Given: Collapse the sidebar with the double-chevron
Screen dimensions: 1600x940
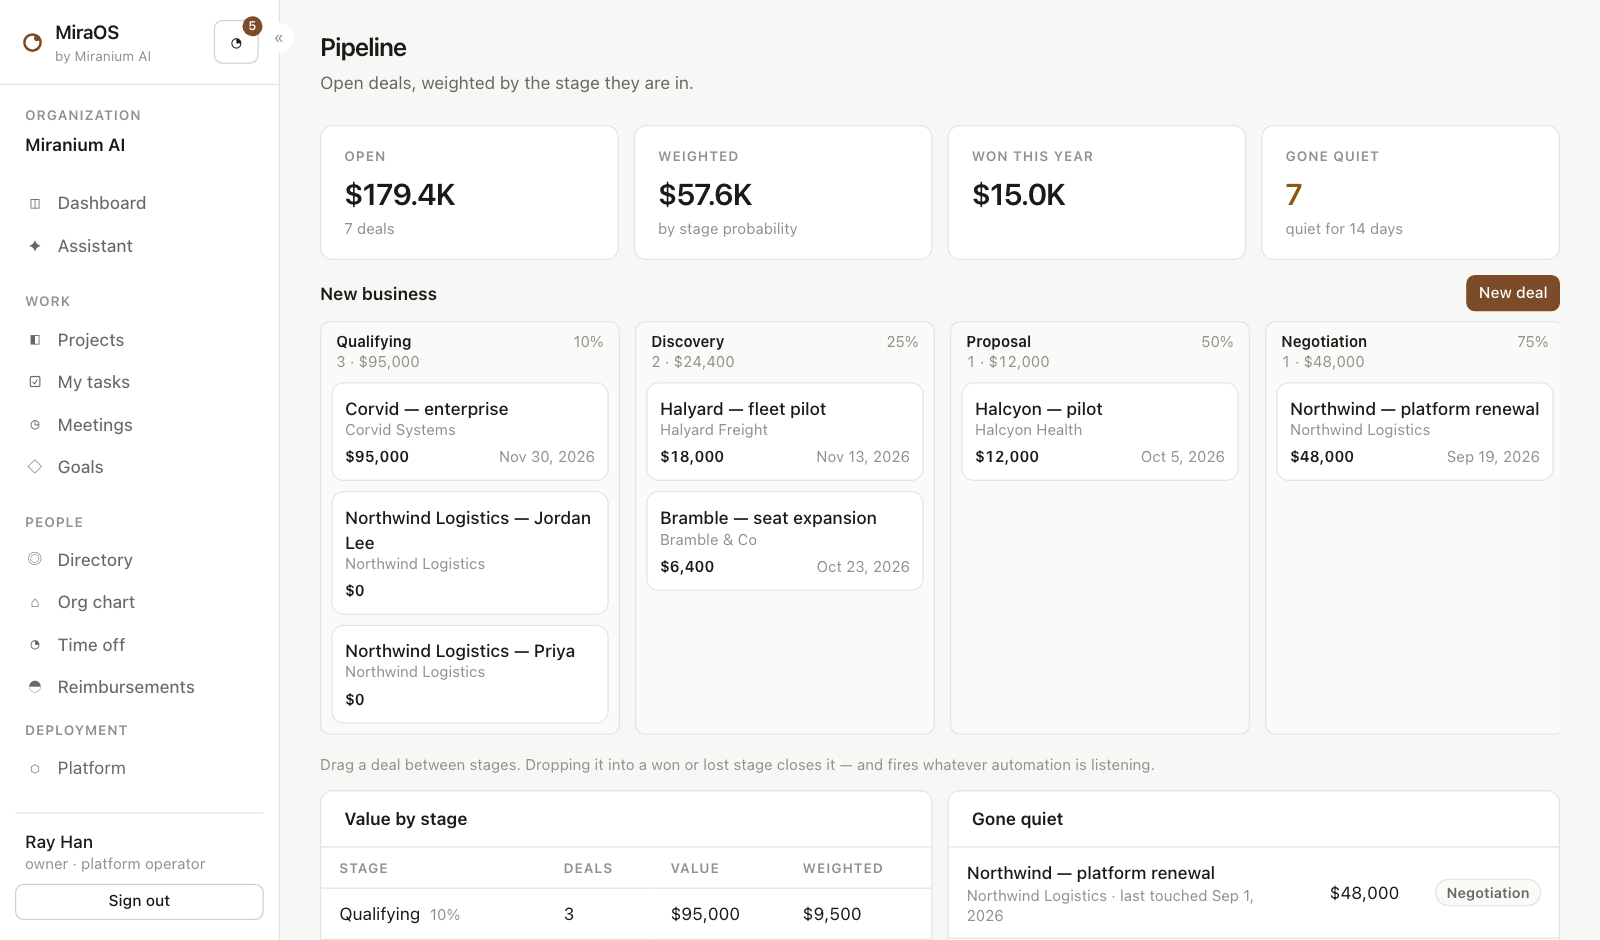Looking at the screenshot, I should pyautogui.click(x=279, y=38).
